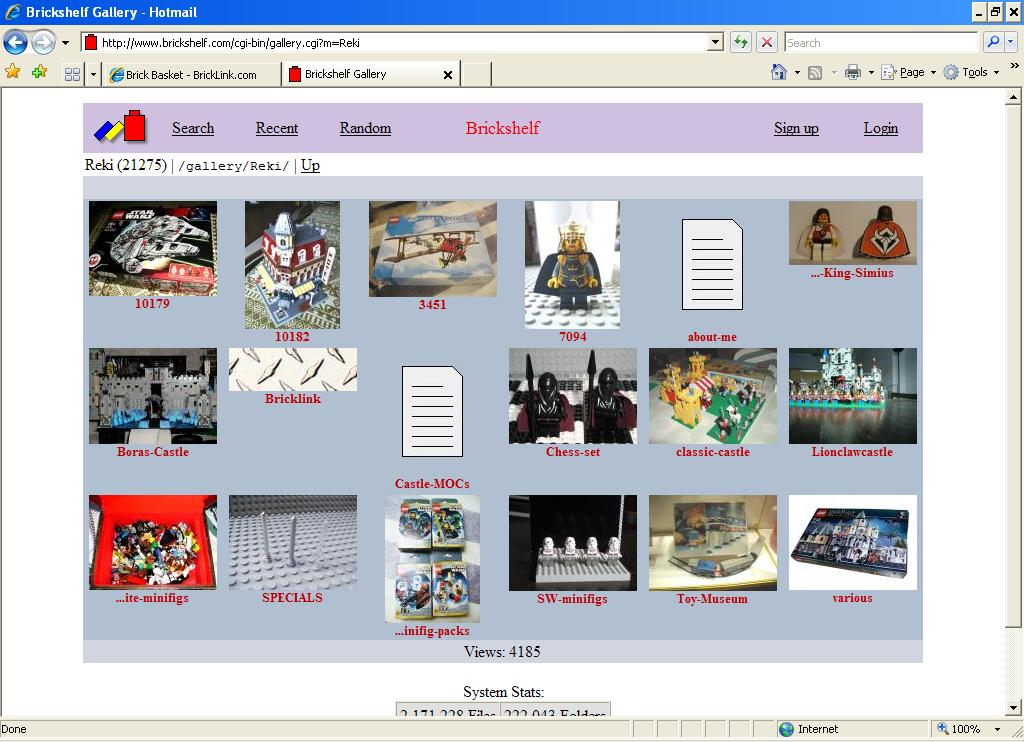Open the SW-minifigs folder thumbnail
The width and height of the screenshot is (1024, 742).
pos(573,543)
